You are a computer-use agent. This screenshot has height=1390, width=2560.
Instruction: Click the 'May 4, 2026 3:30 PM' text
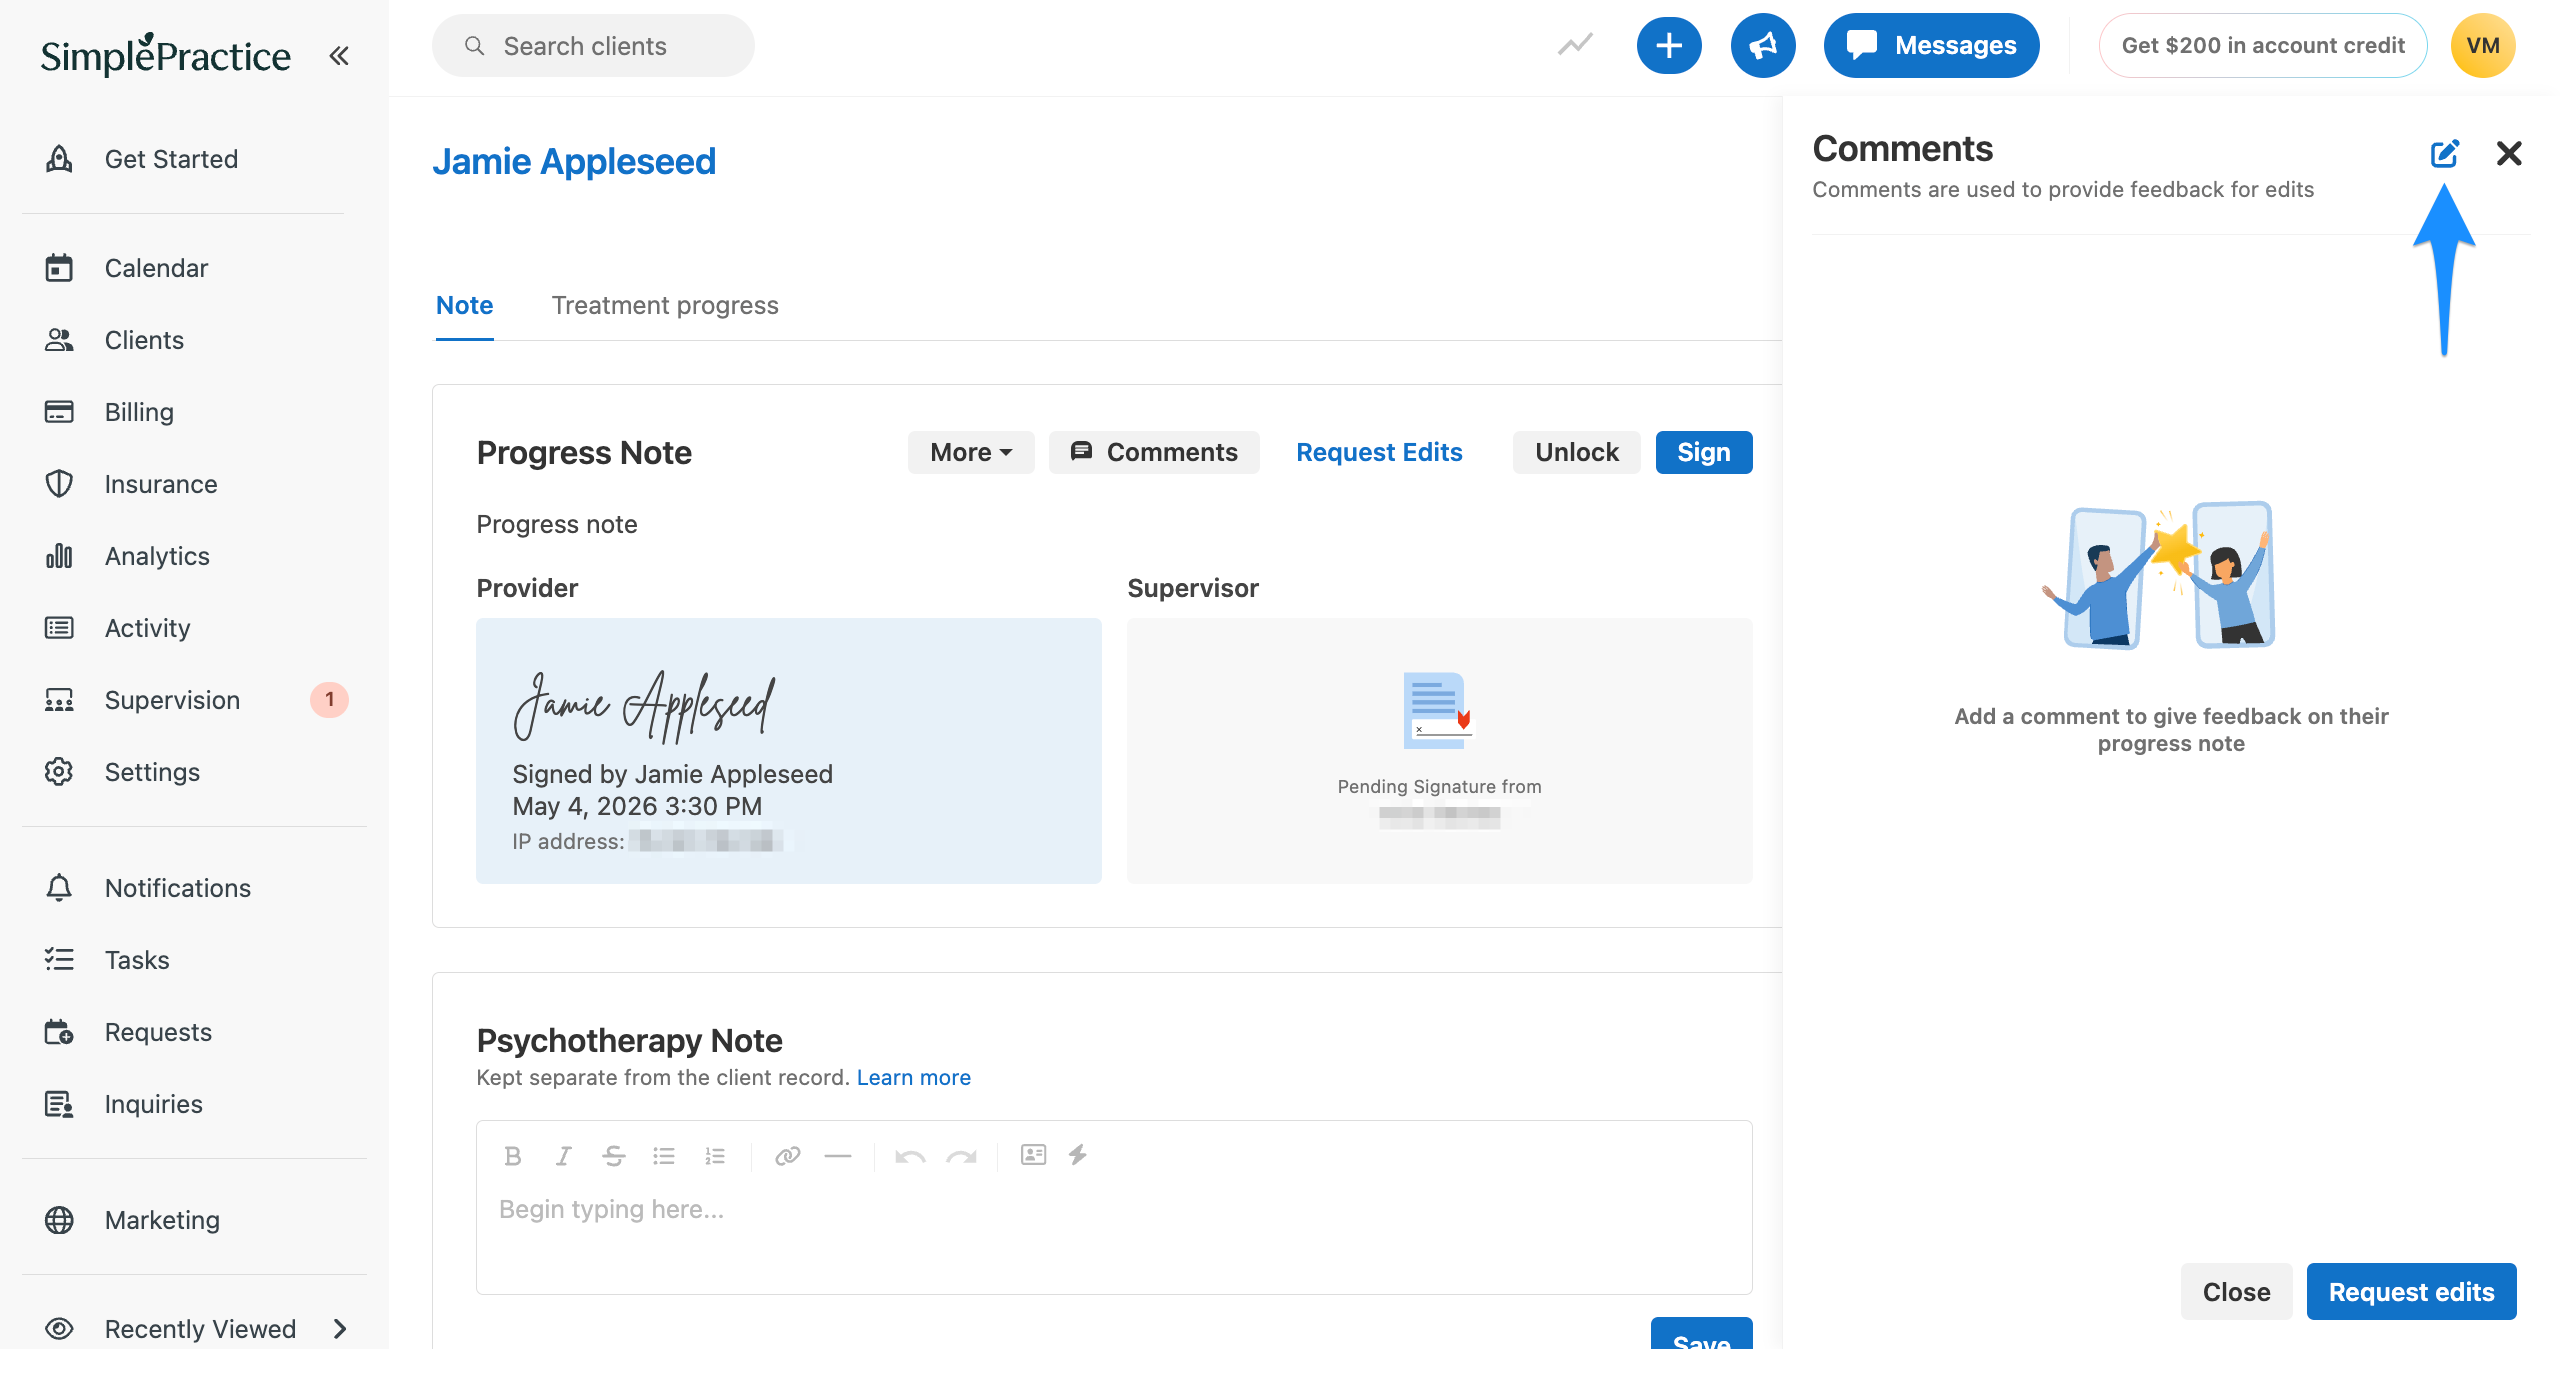tap(637, 806)
